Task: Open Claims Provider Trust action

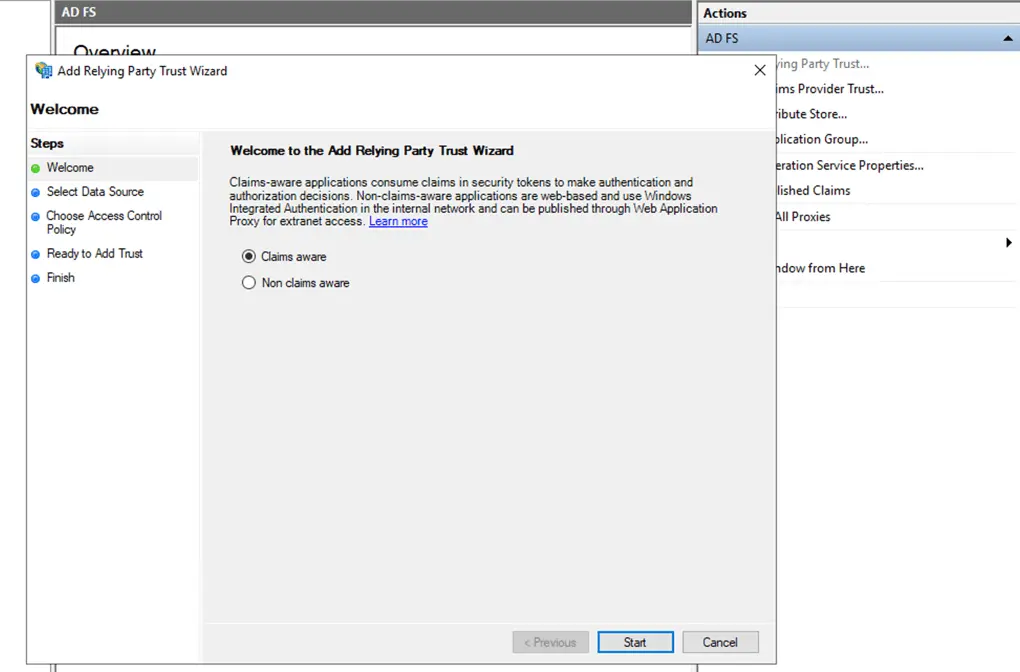Action: coord(830,89)
